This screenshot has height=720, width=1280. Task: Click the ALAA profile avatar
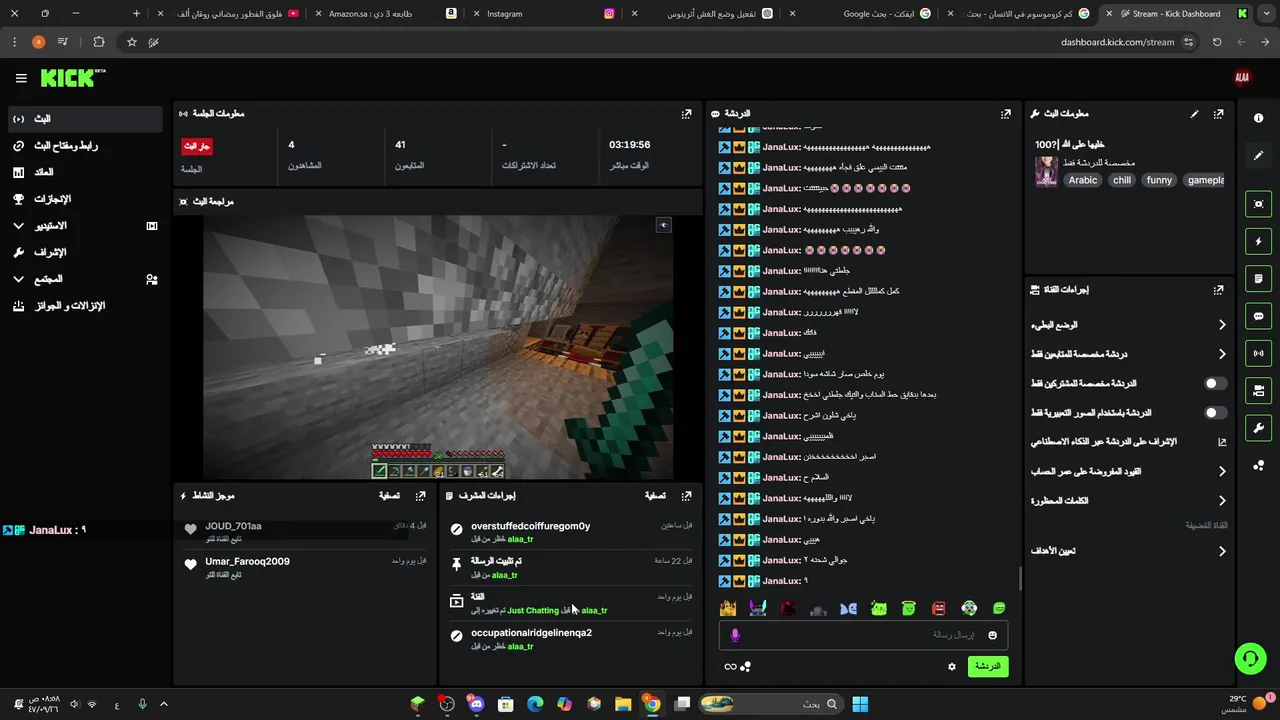coord(1242,77)
